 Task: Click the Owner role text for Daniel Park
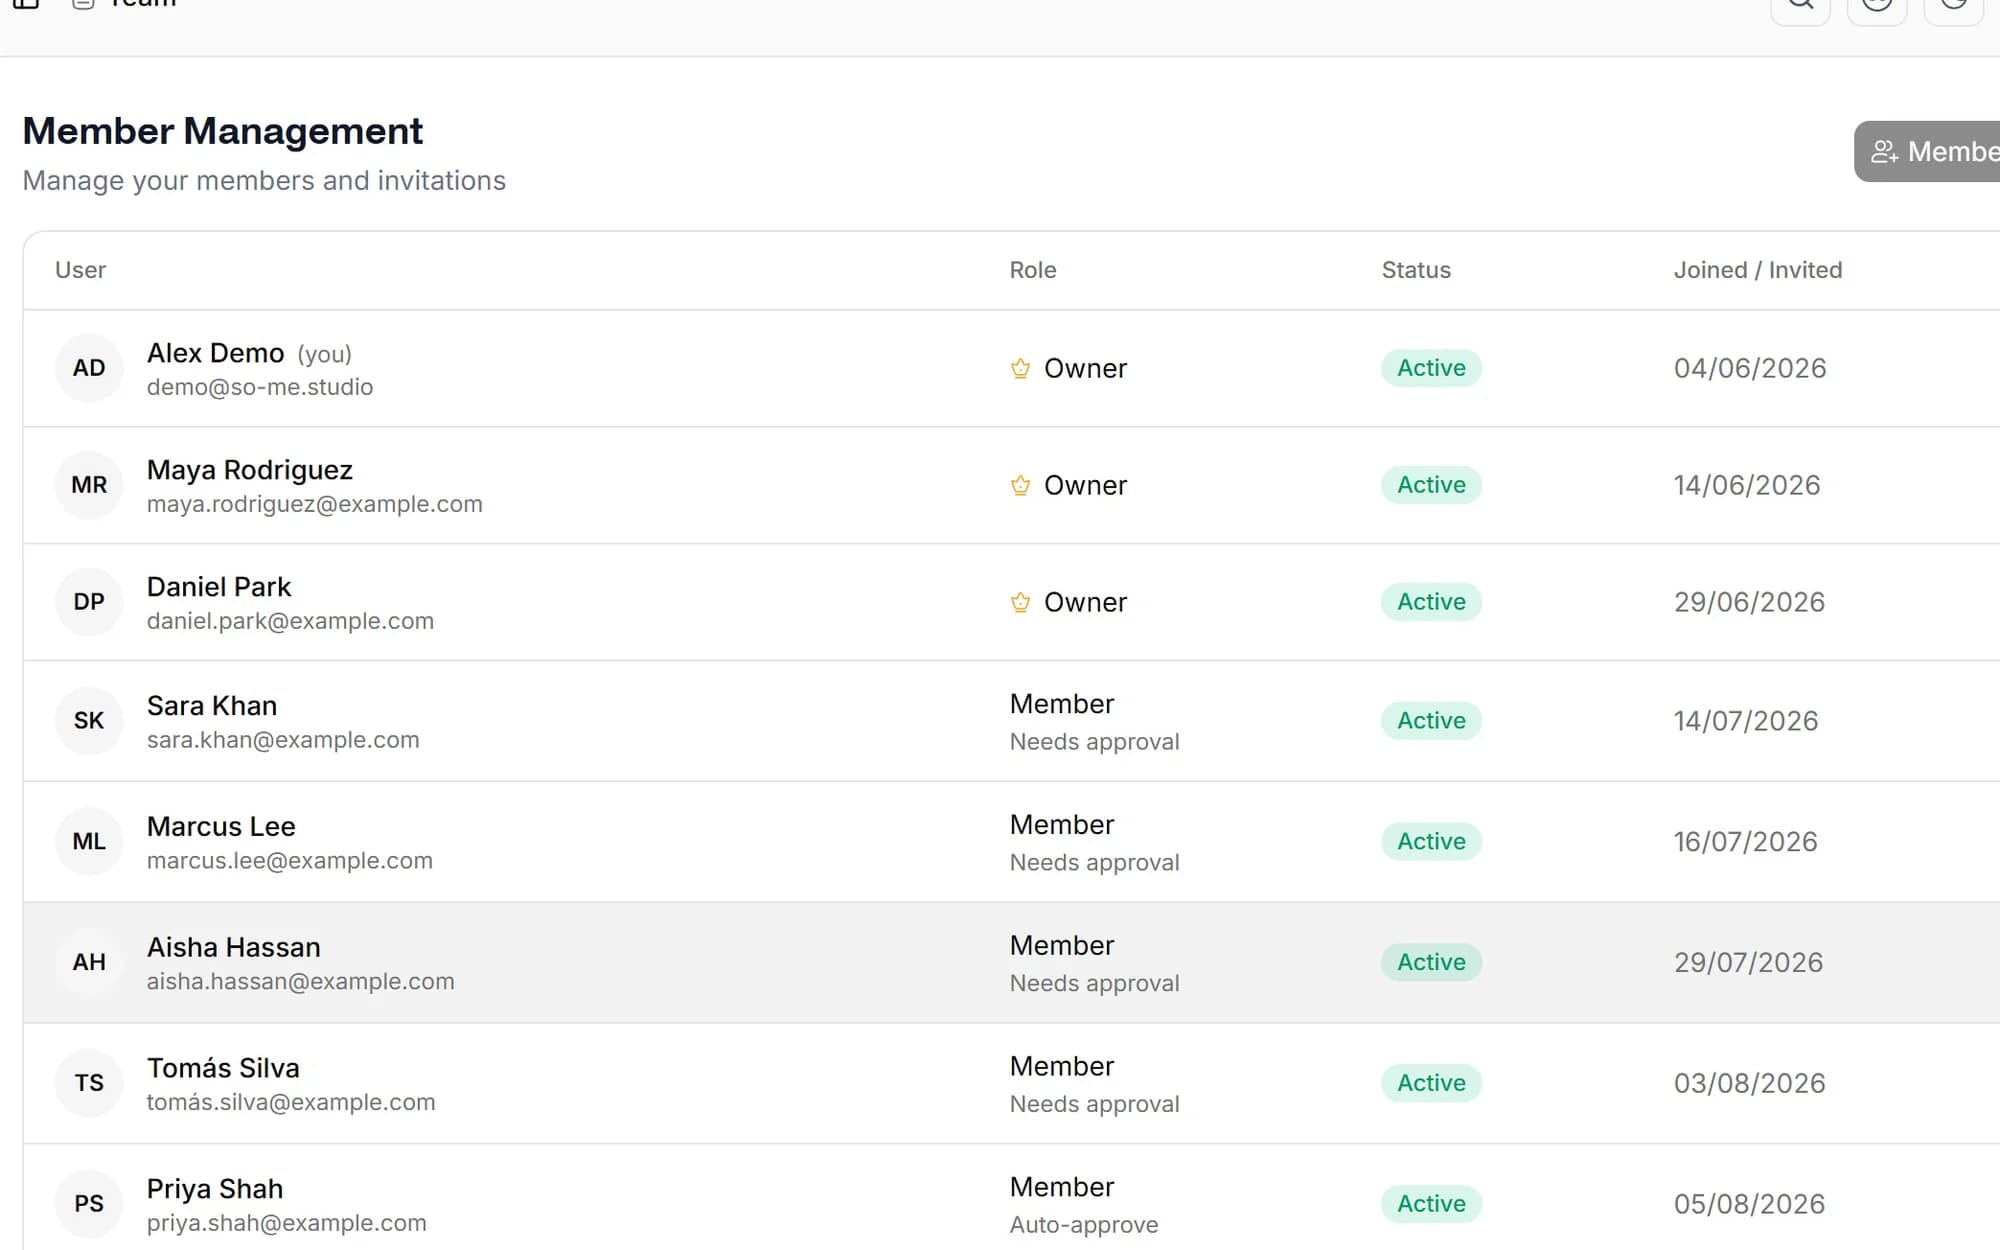[1085, 602]
